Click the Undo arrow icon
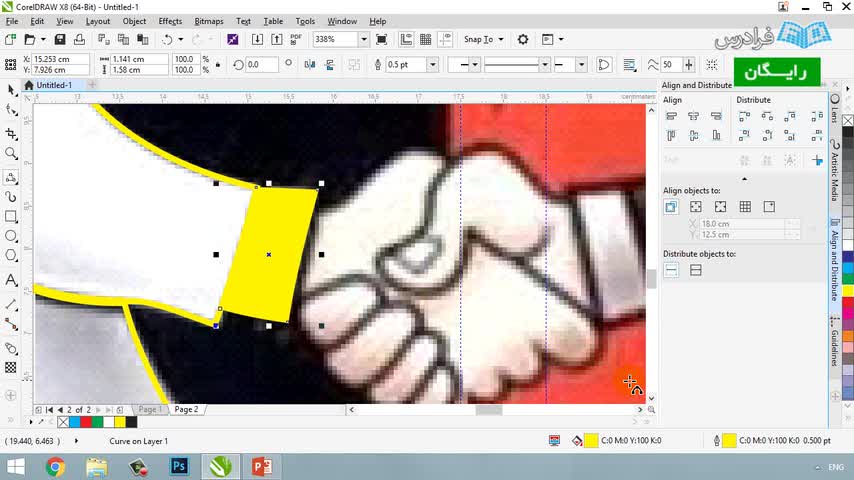The height and width of the screenshot is (480, 854). click(x=167, y=39)
